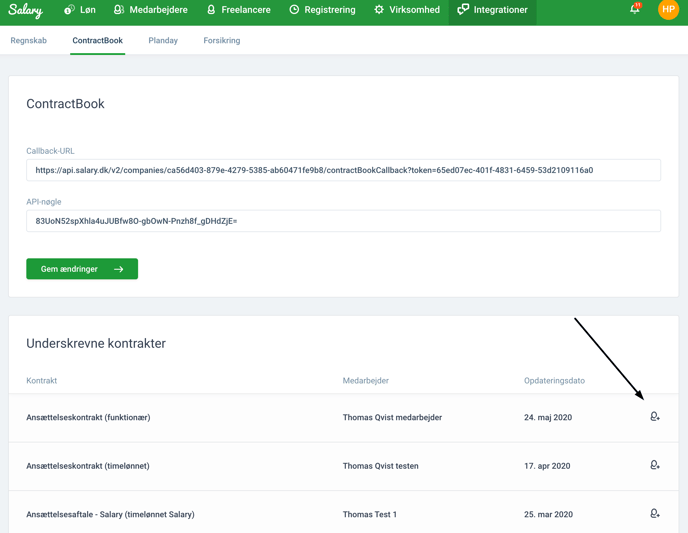
Task: Open the notifications bell
Action: click(635, 9)
